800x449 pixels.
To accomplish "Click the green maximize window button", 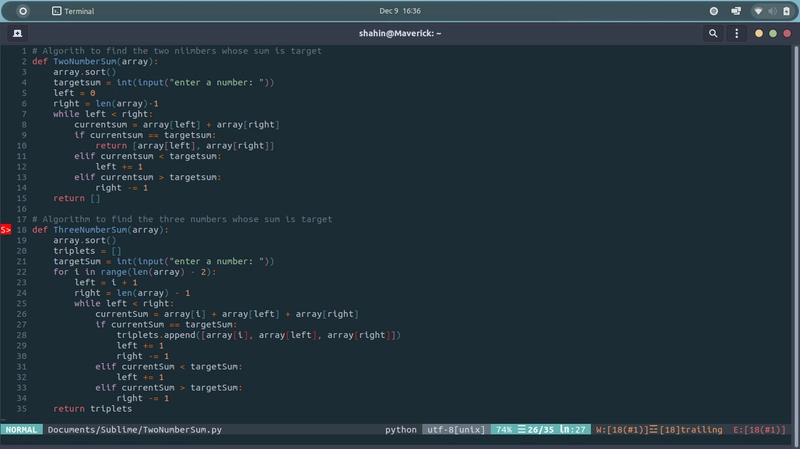I will click(x=772, y=33).
